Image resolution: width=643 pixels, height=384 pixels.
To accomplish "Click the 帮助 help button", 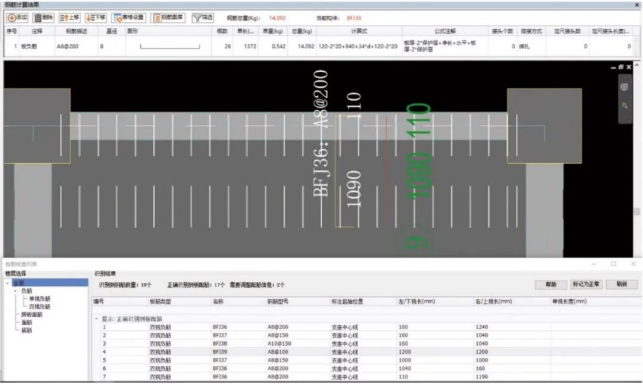I will click(551, 284).
